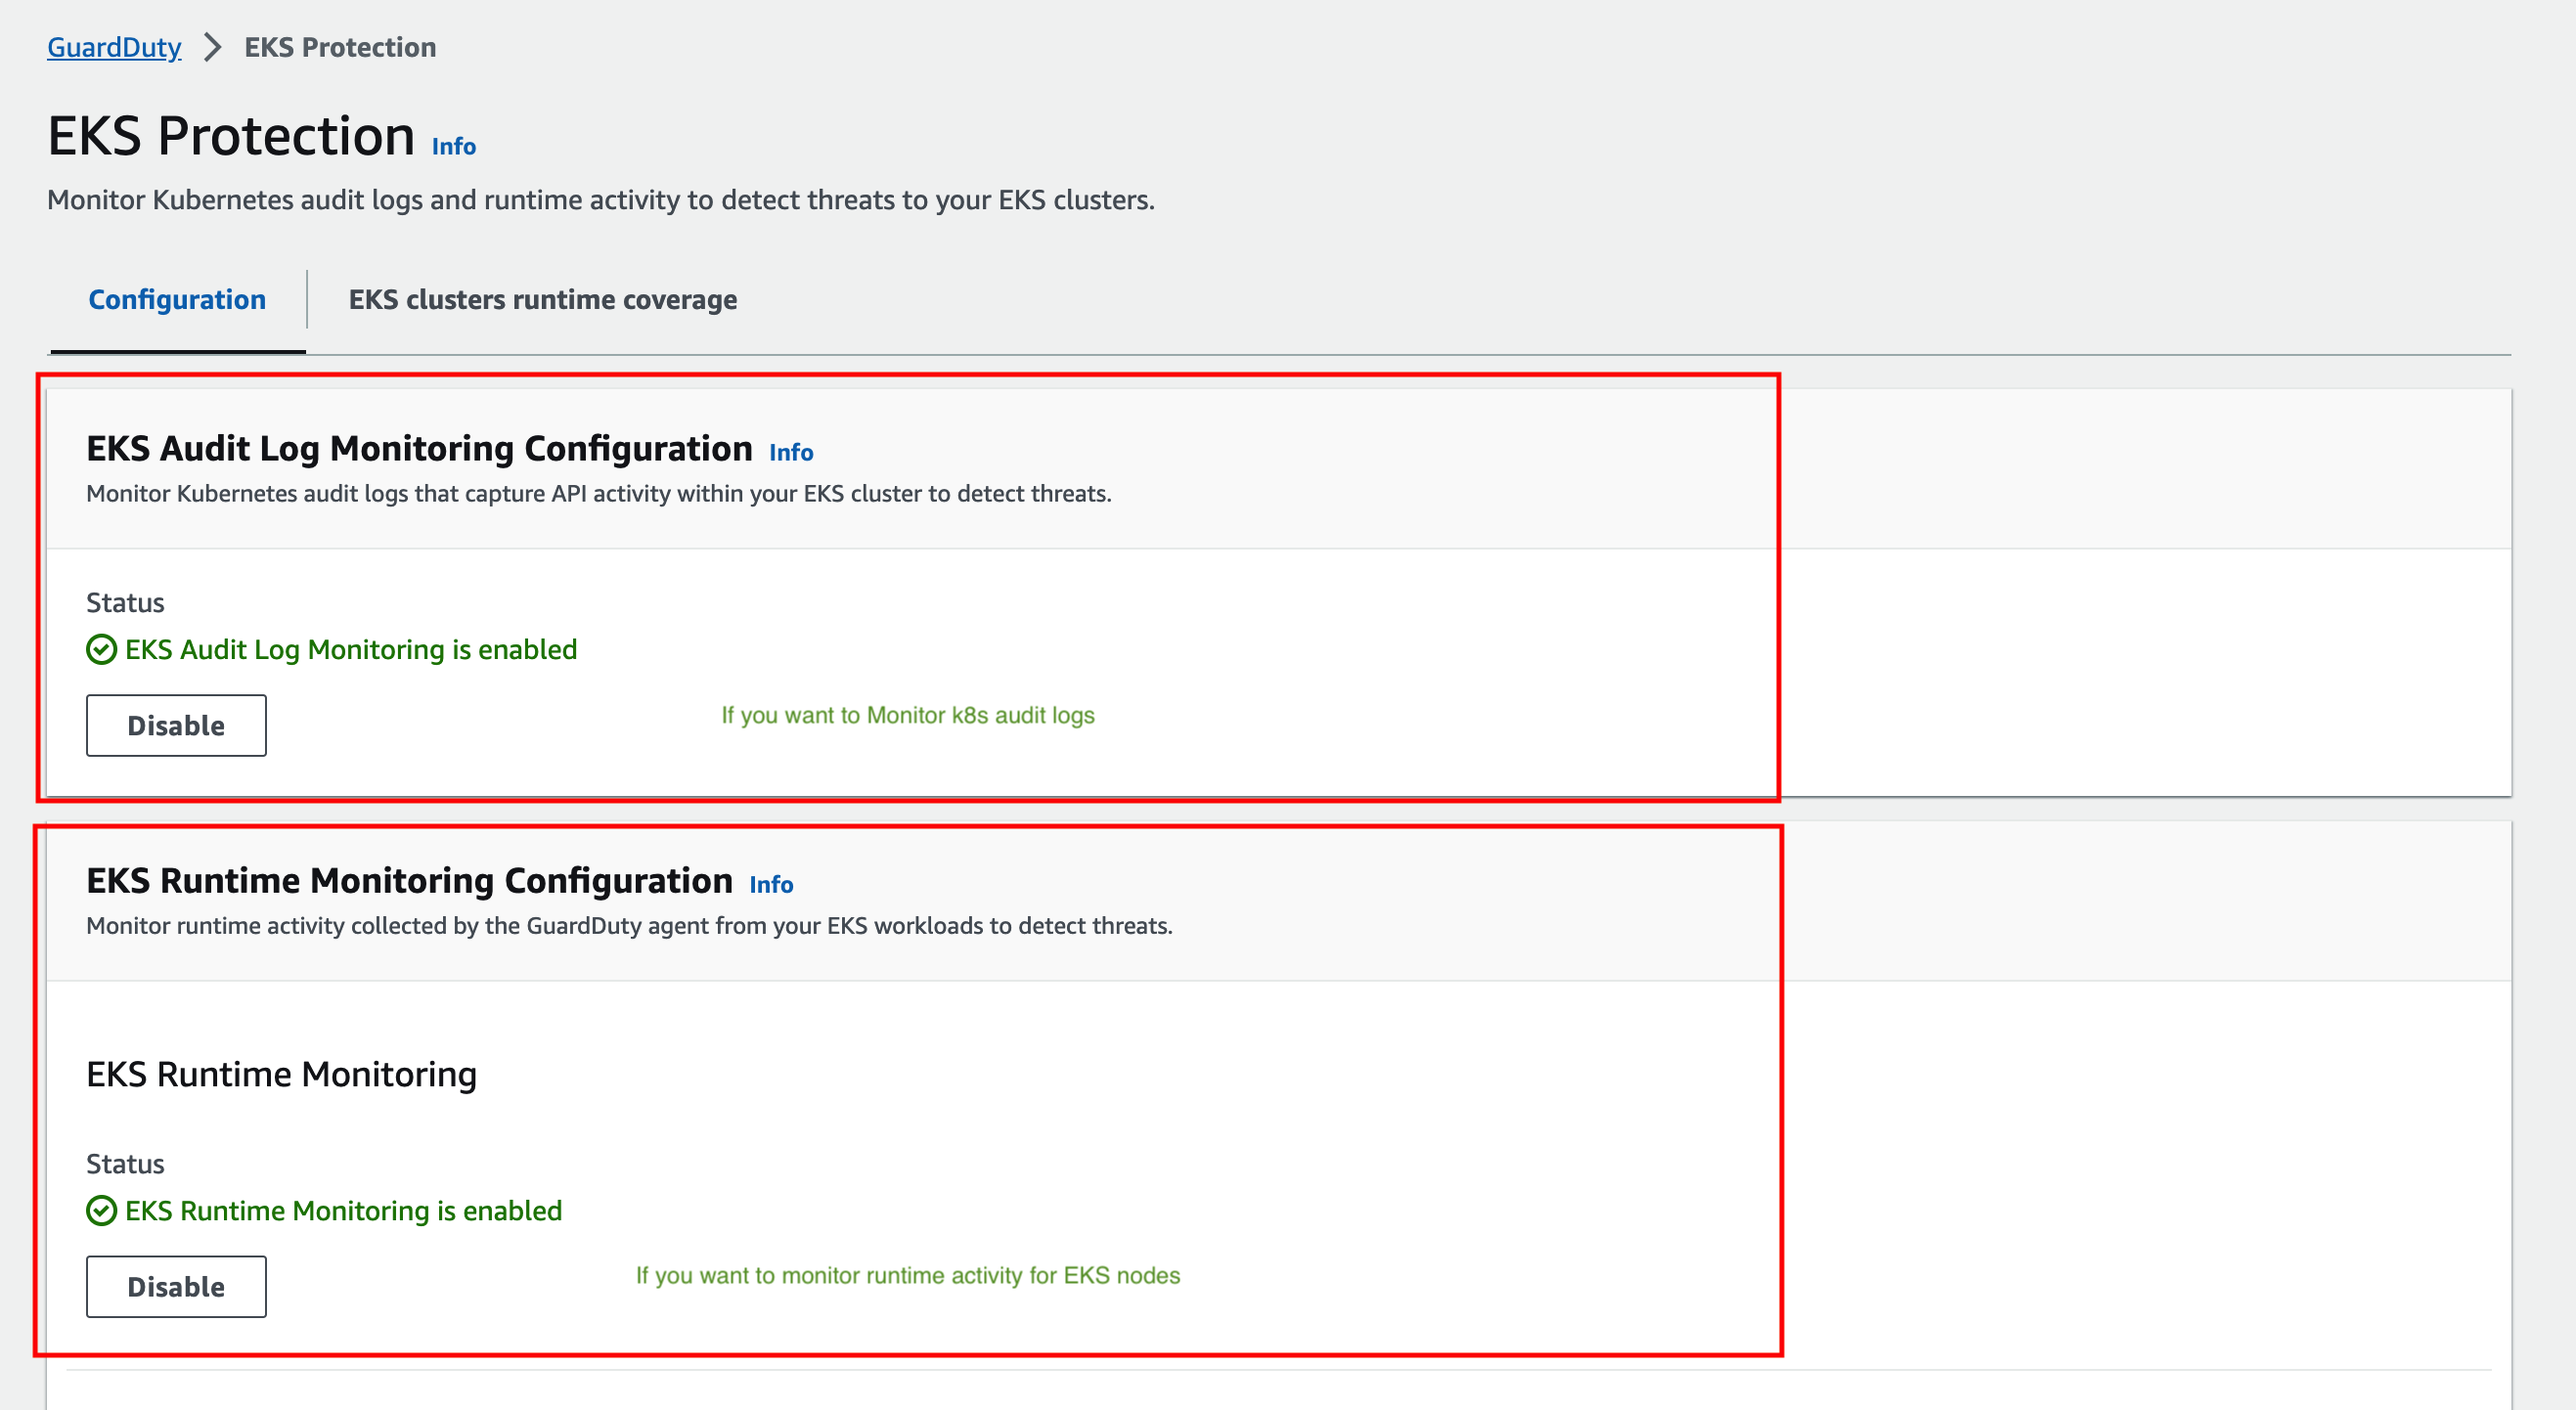Disable EKS Runtime Monitoring

tap(176, 1286)
